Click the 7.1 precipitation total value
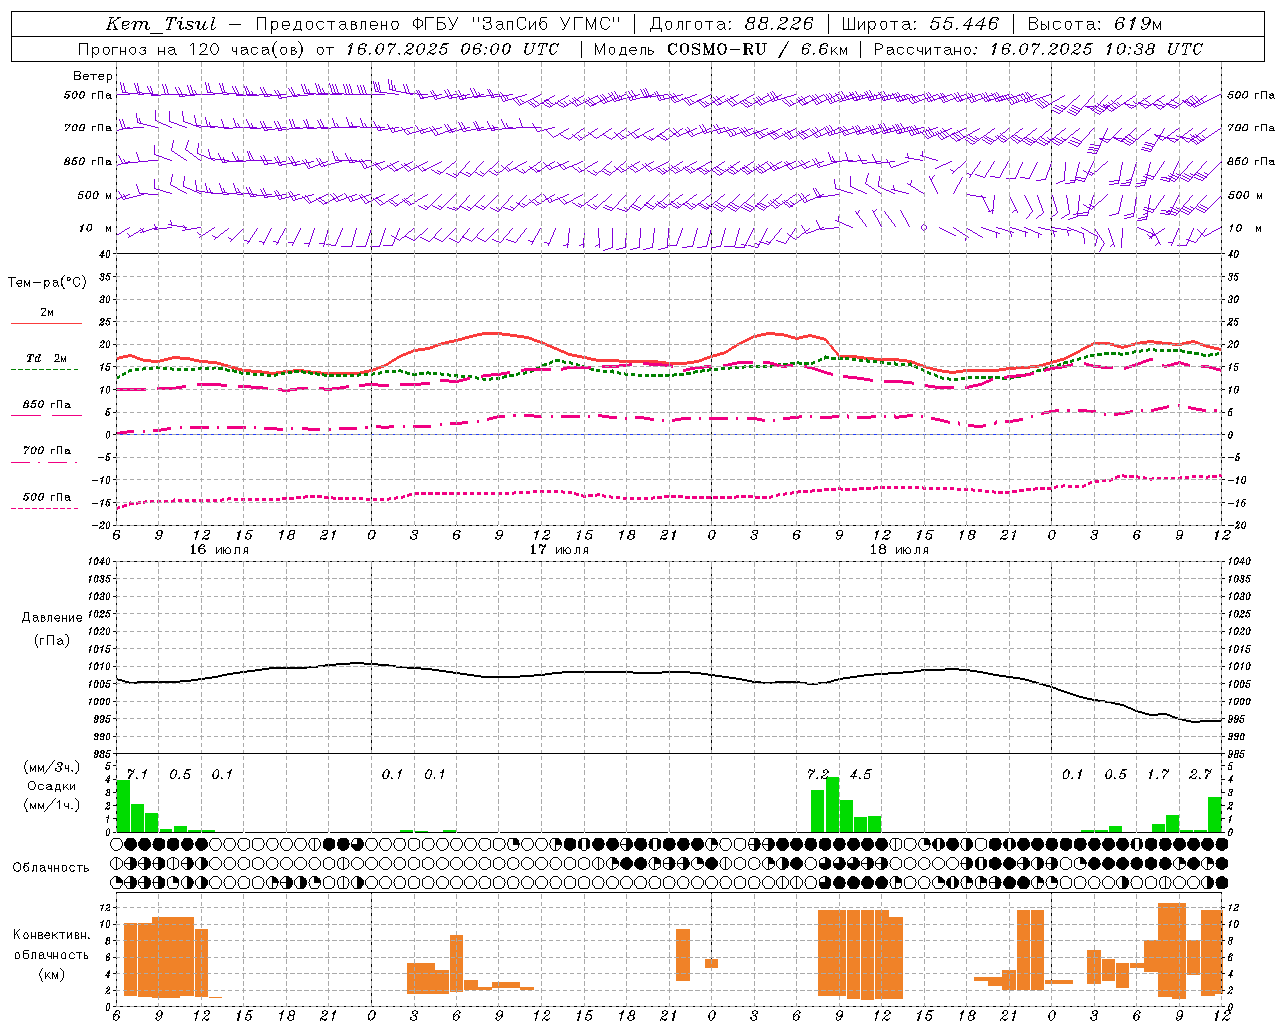1280x1024 pixels. coord(137,774)
